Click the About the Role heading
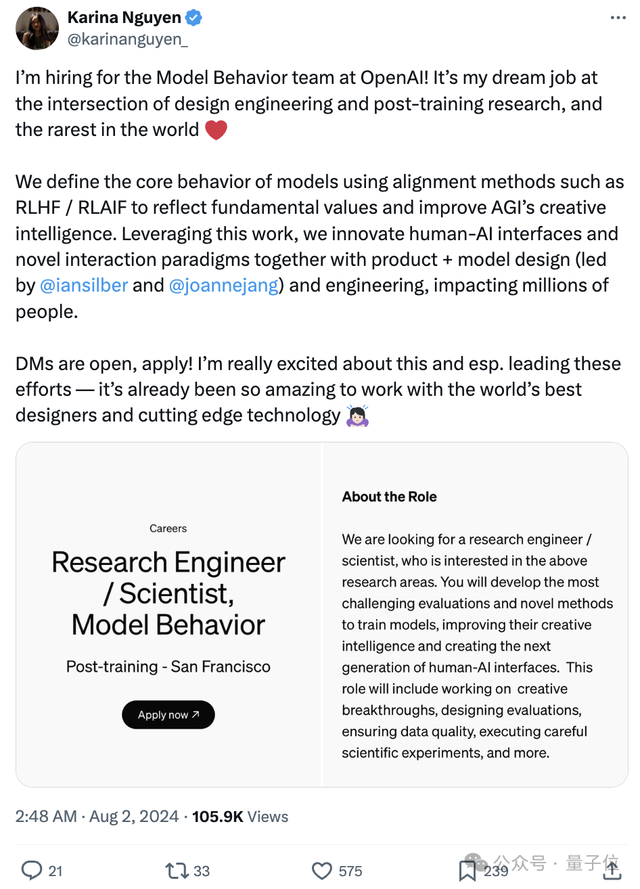Viewport: 640px width, 889px height. tap(389, 496)
